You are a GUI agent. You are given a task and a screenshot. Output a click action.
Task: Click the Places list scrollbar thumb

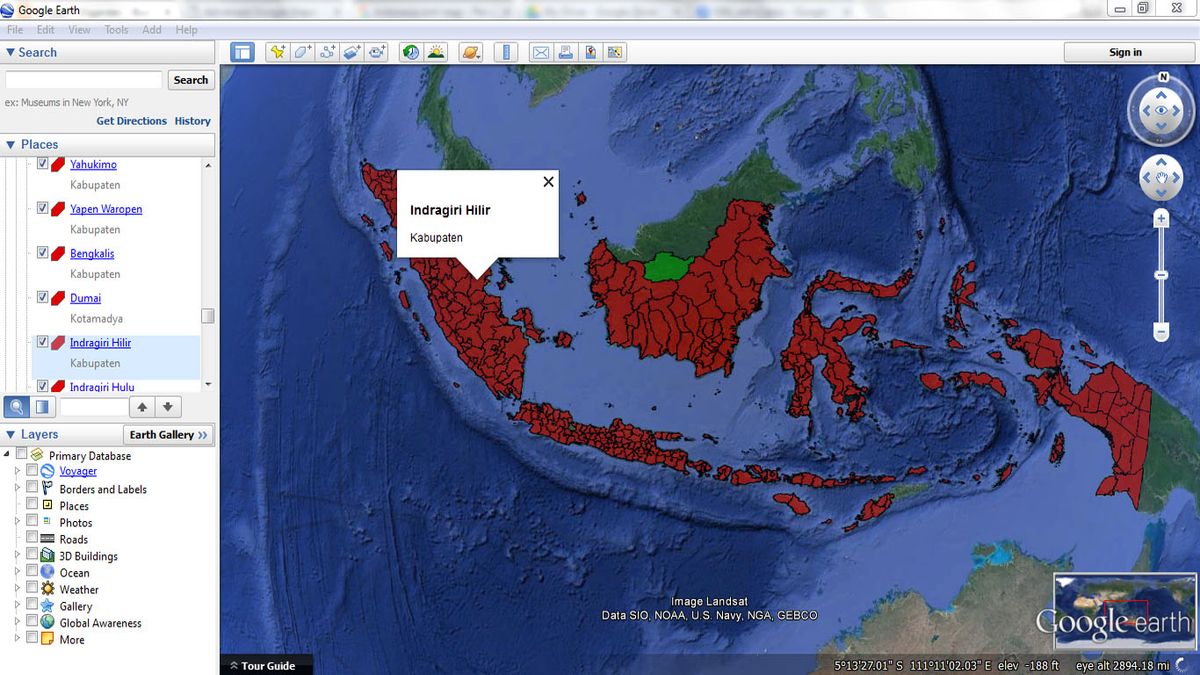click(x=208, y=316)
